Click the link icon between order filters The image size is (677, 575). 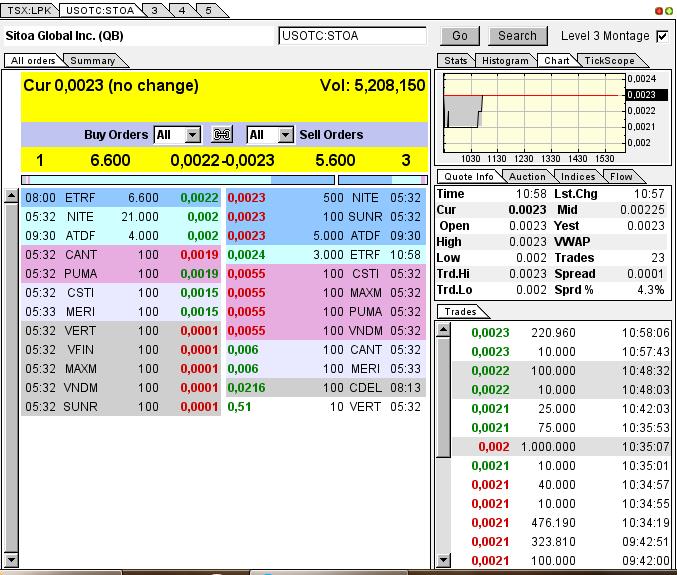pyautogui.click(x=223, y=135)
